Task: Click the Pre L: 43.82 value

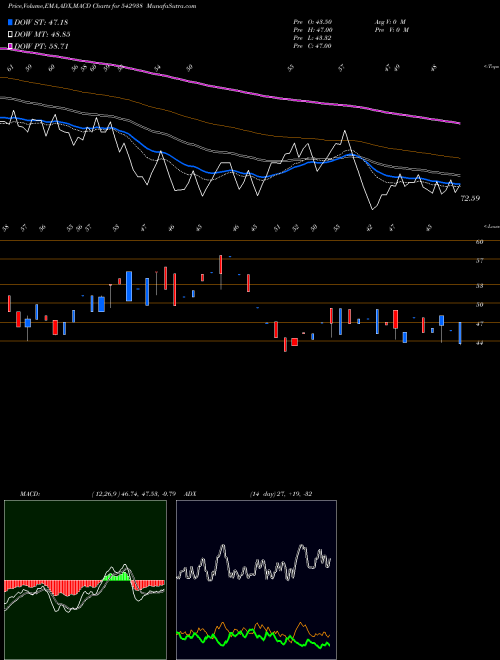Action: [313, 38]
